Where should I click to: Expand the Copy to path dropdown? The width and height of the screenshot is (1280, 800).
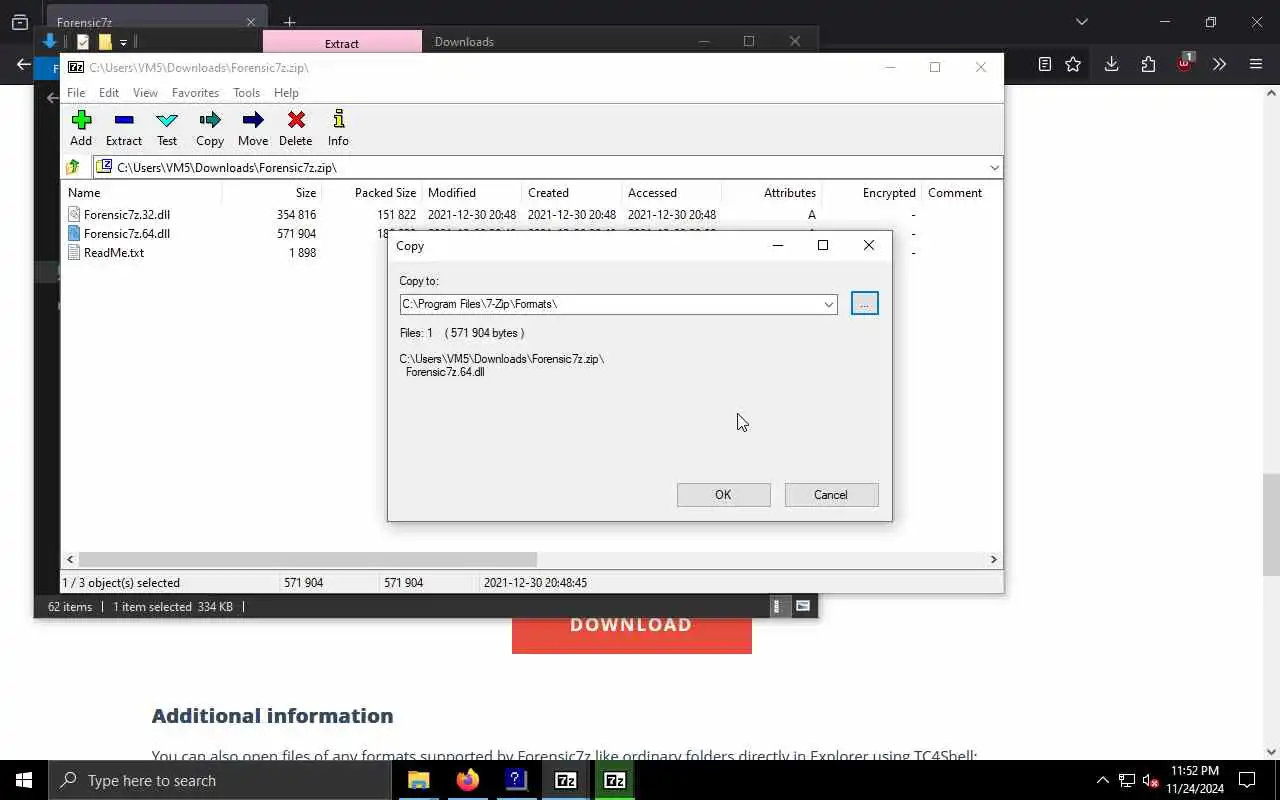[828, 304]
